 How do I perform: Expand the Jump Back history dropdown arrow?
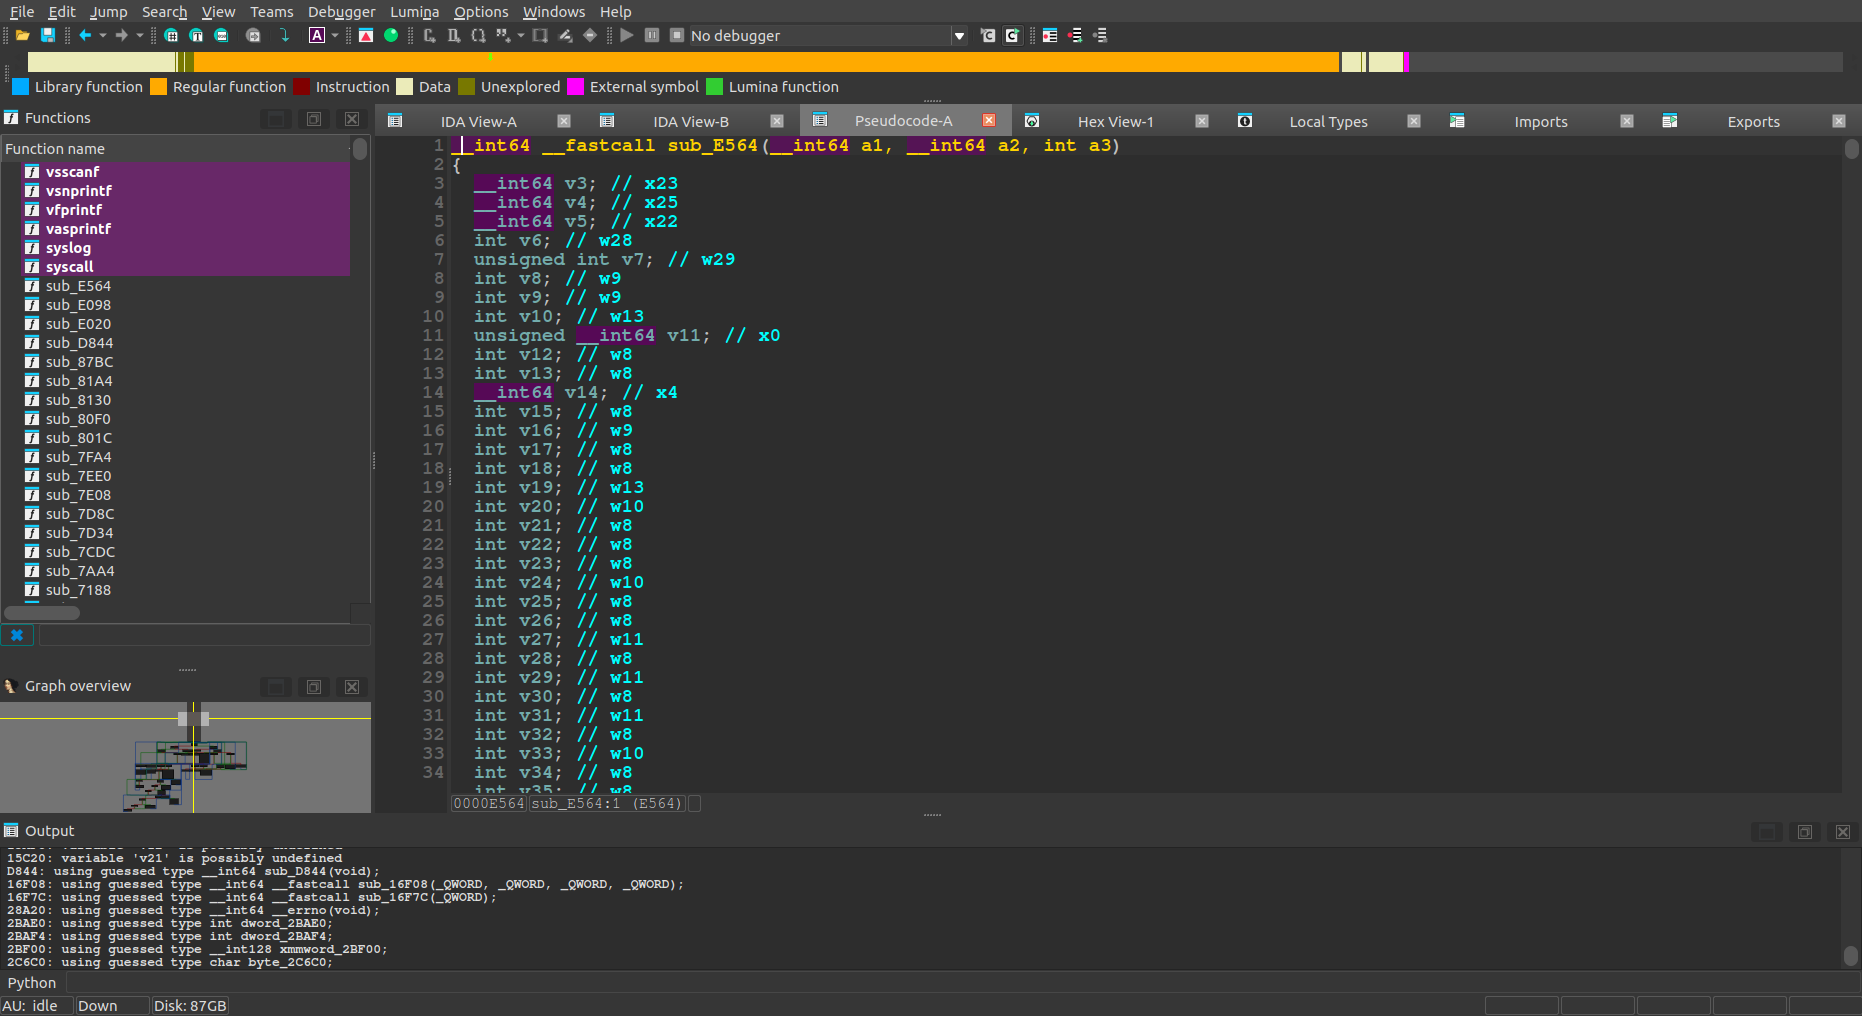(x=103, y=36)
